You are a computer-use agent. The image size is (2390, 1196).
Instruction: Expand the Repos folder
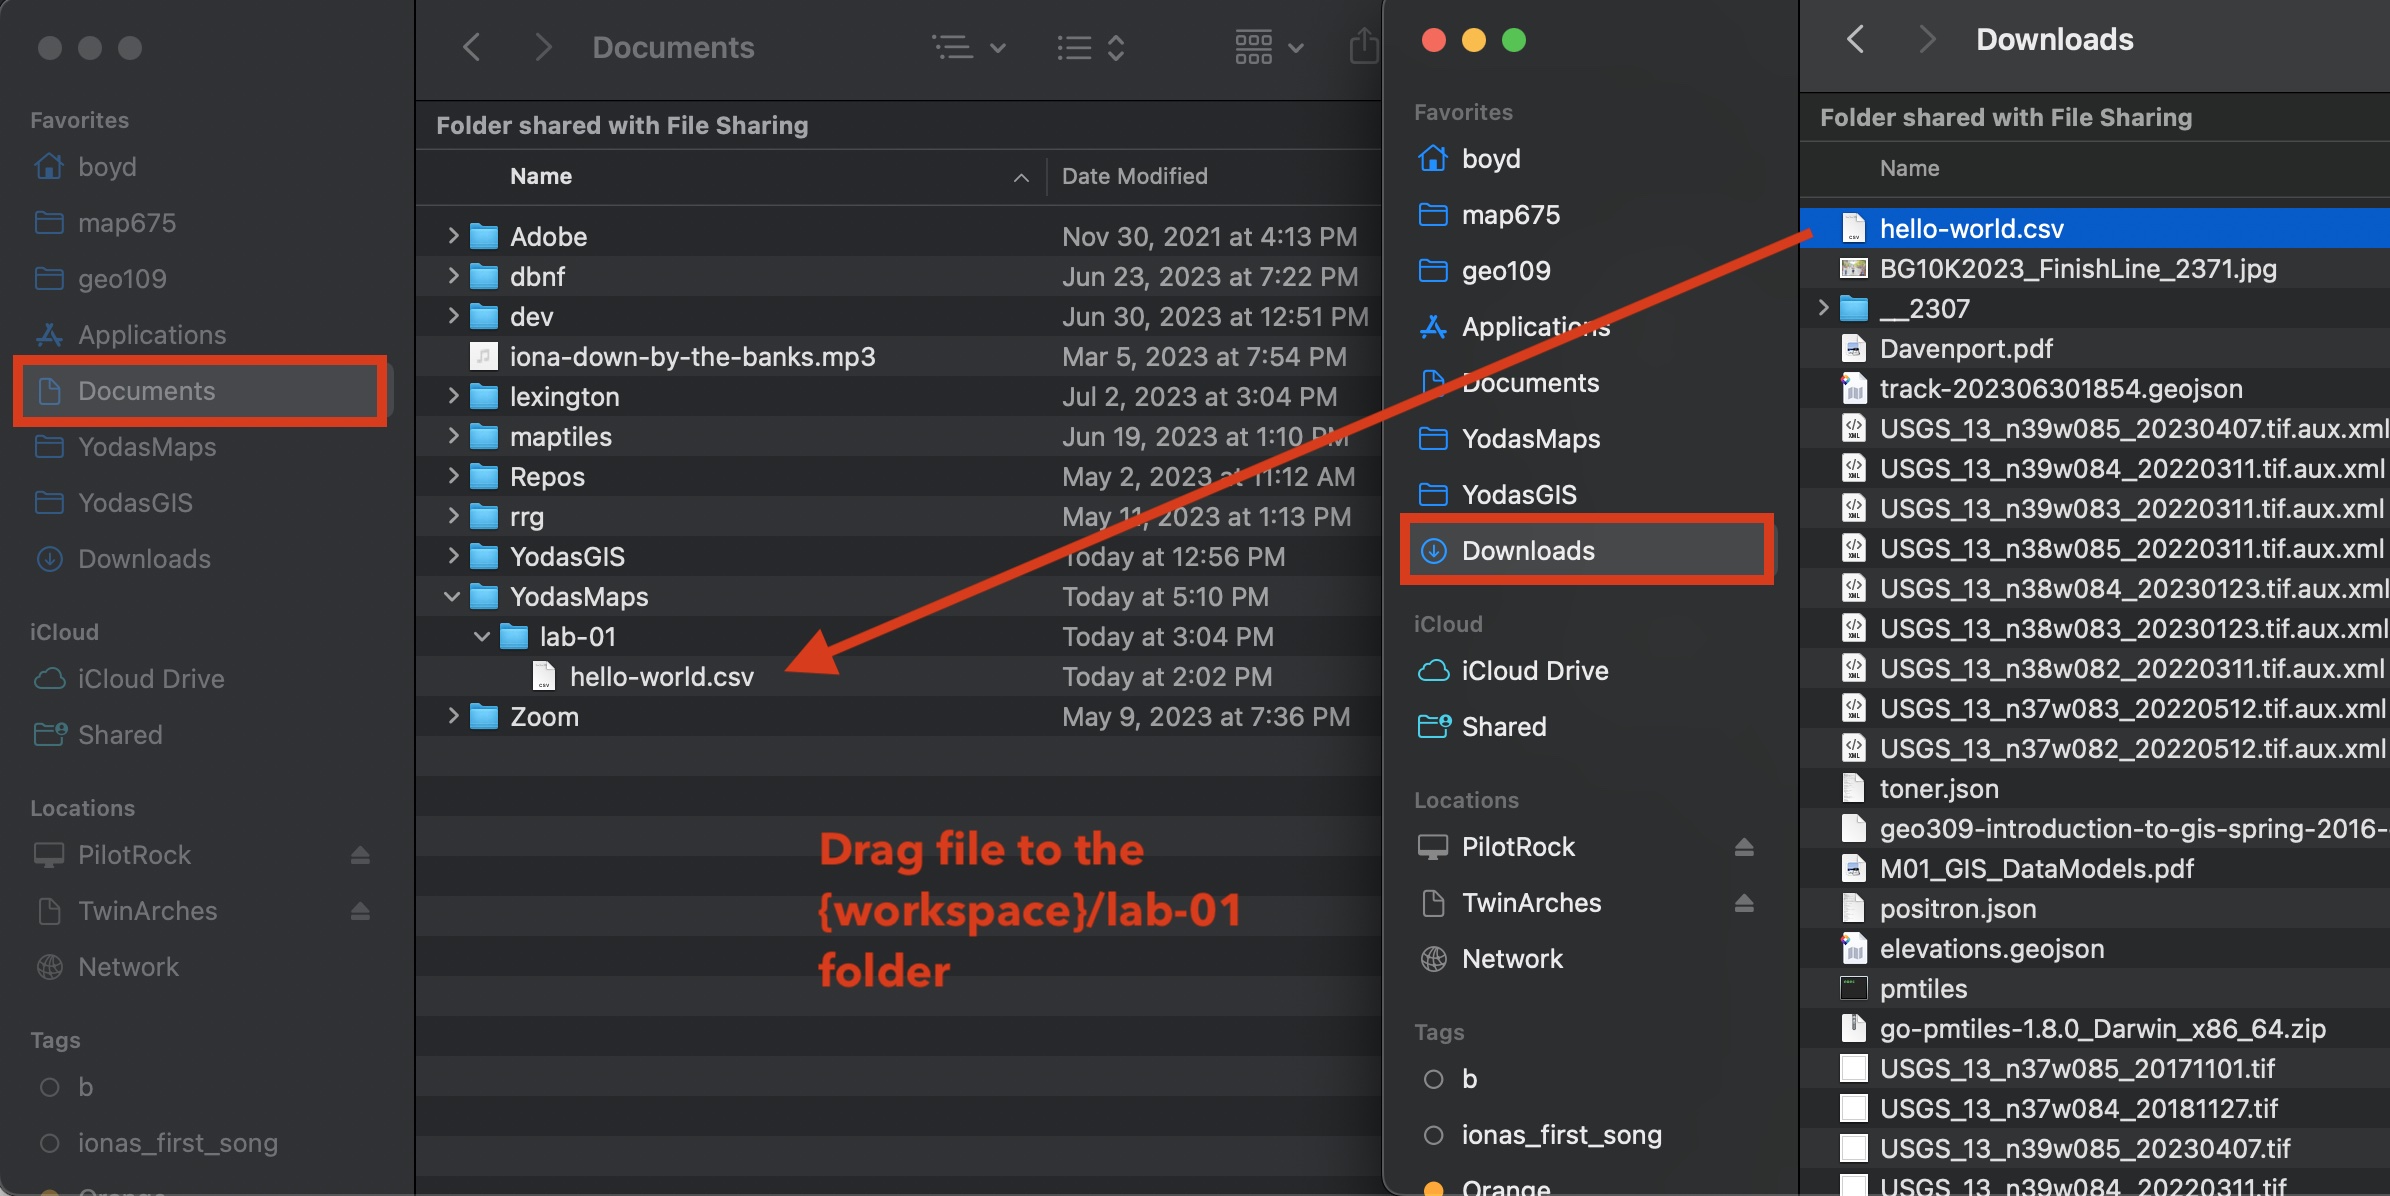point(453,476)
